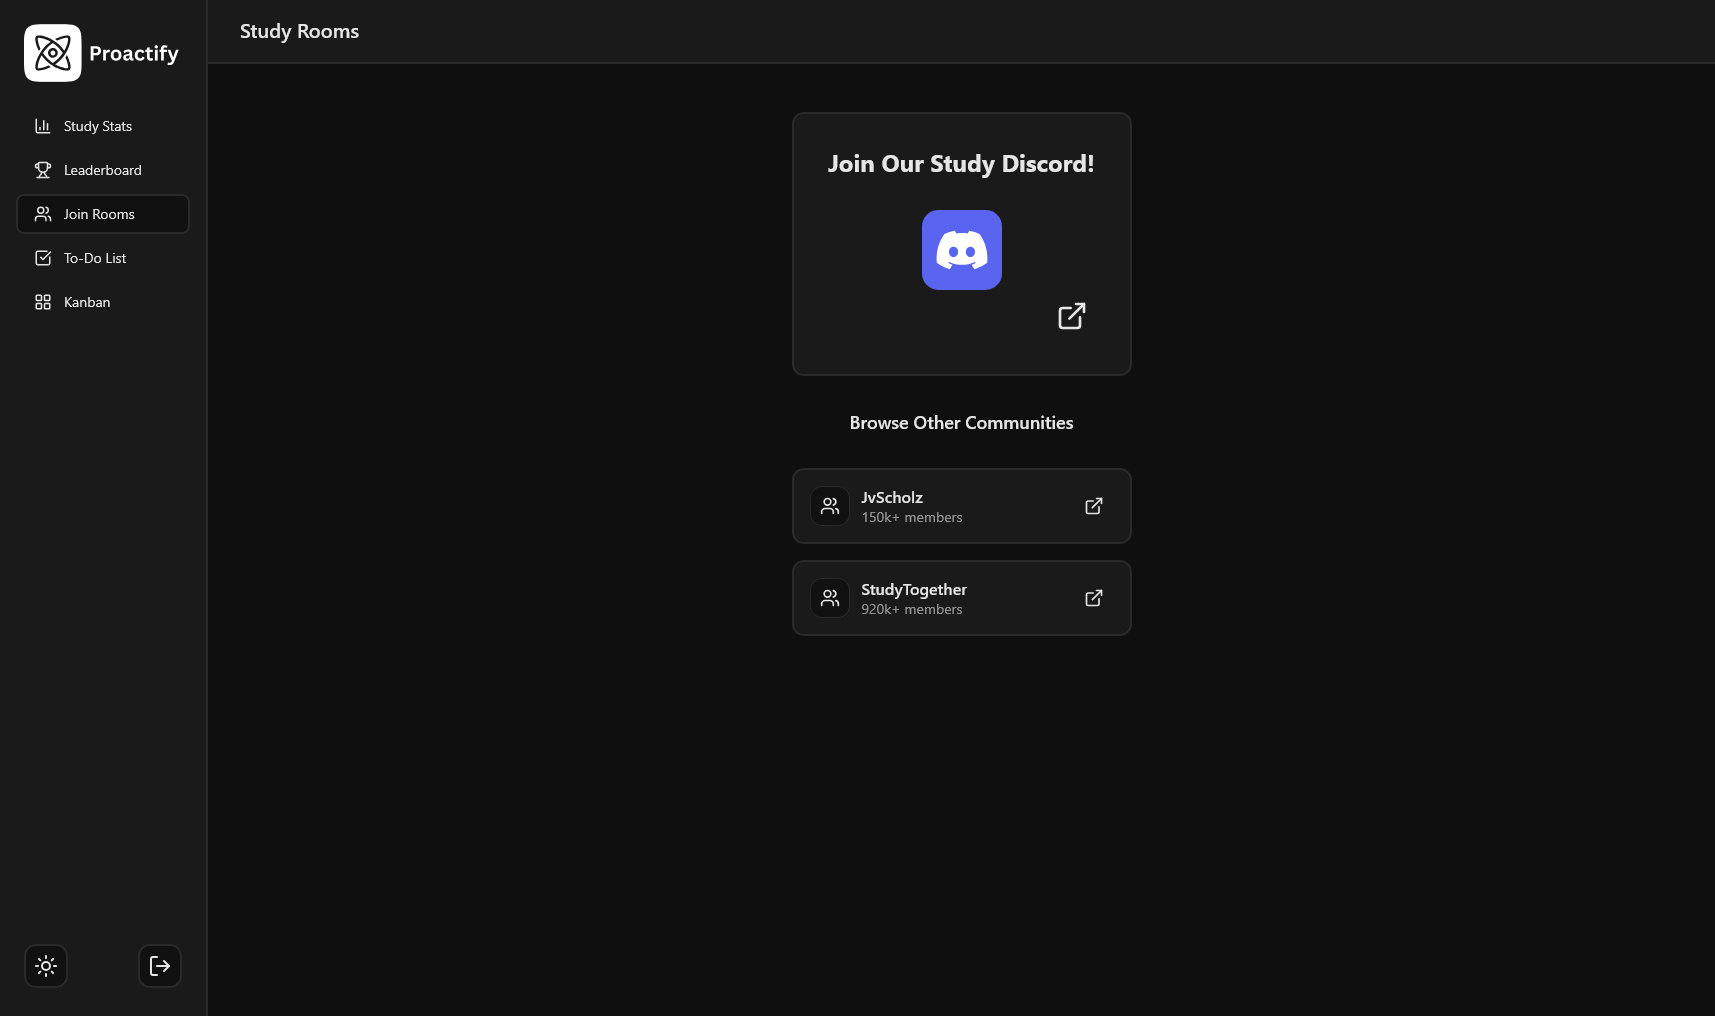
Task: Click the To-Do List checkbox icon
Action: pyautogui.click(x=43, y=258)
